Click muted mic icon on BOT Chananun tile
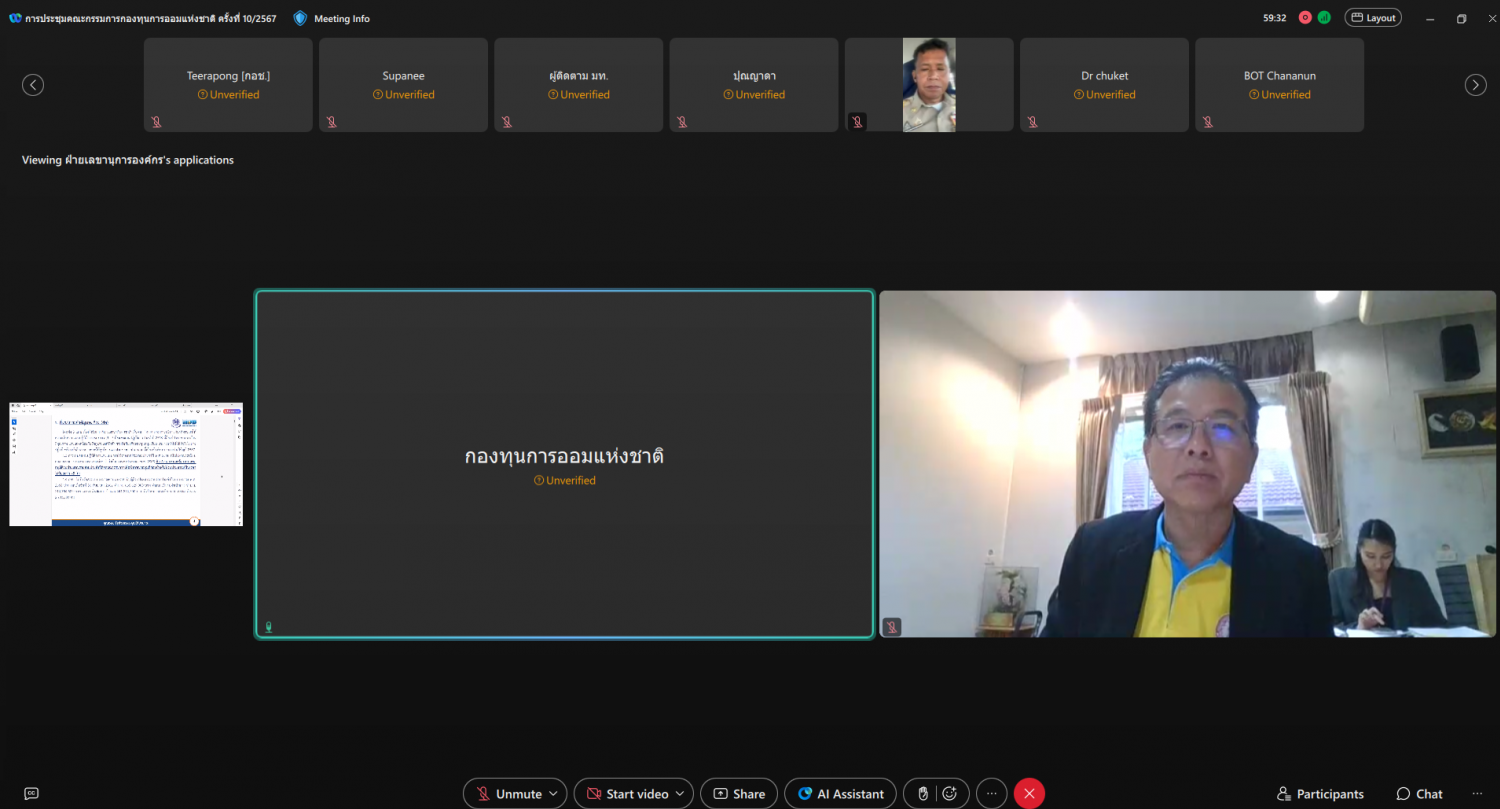This screenshot has height=809, width=1500. coord(1207,122)
